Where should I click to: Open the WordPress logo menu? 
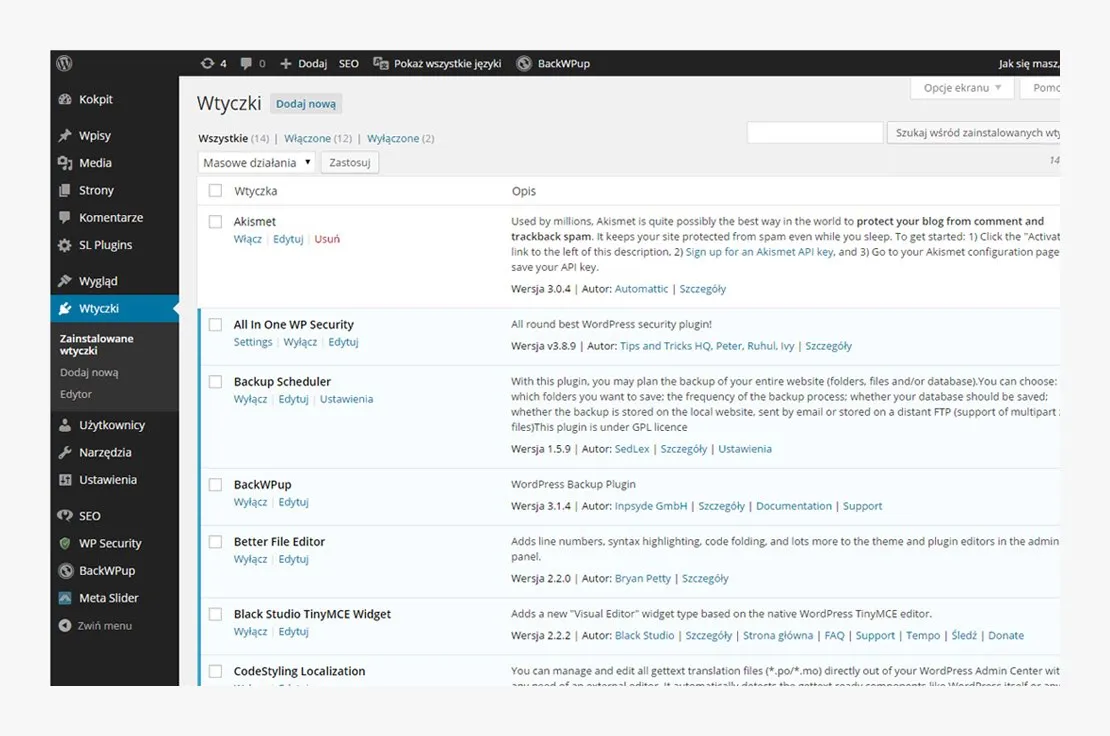63,62
